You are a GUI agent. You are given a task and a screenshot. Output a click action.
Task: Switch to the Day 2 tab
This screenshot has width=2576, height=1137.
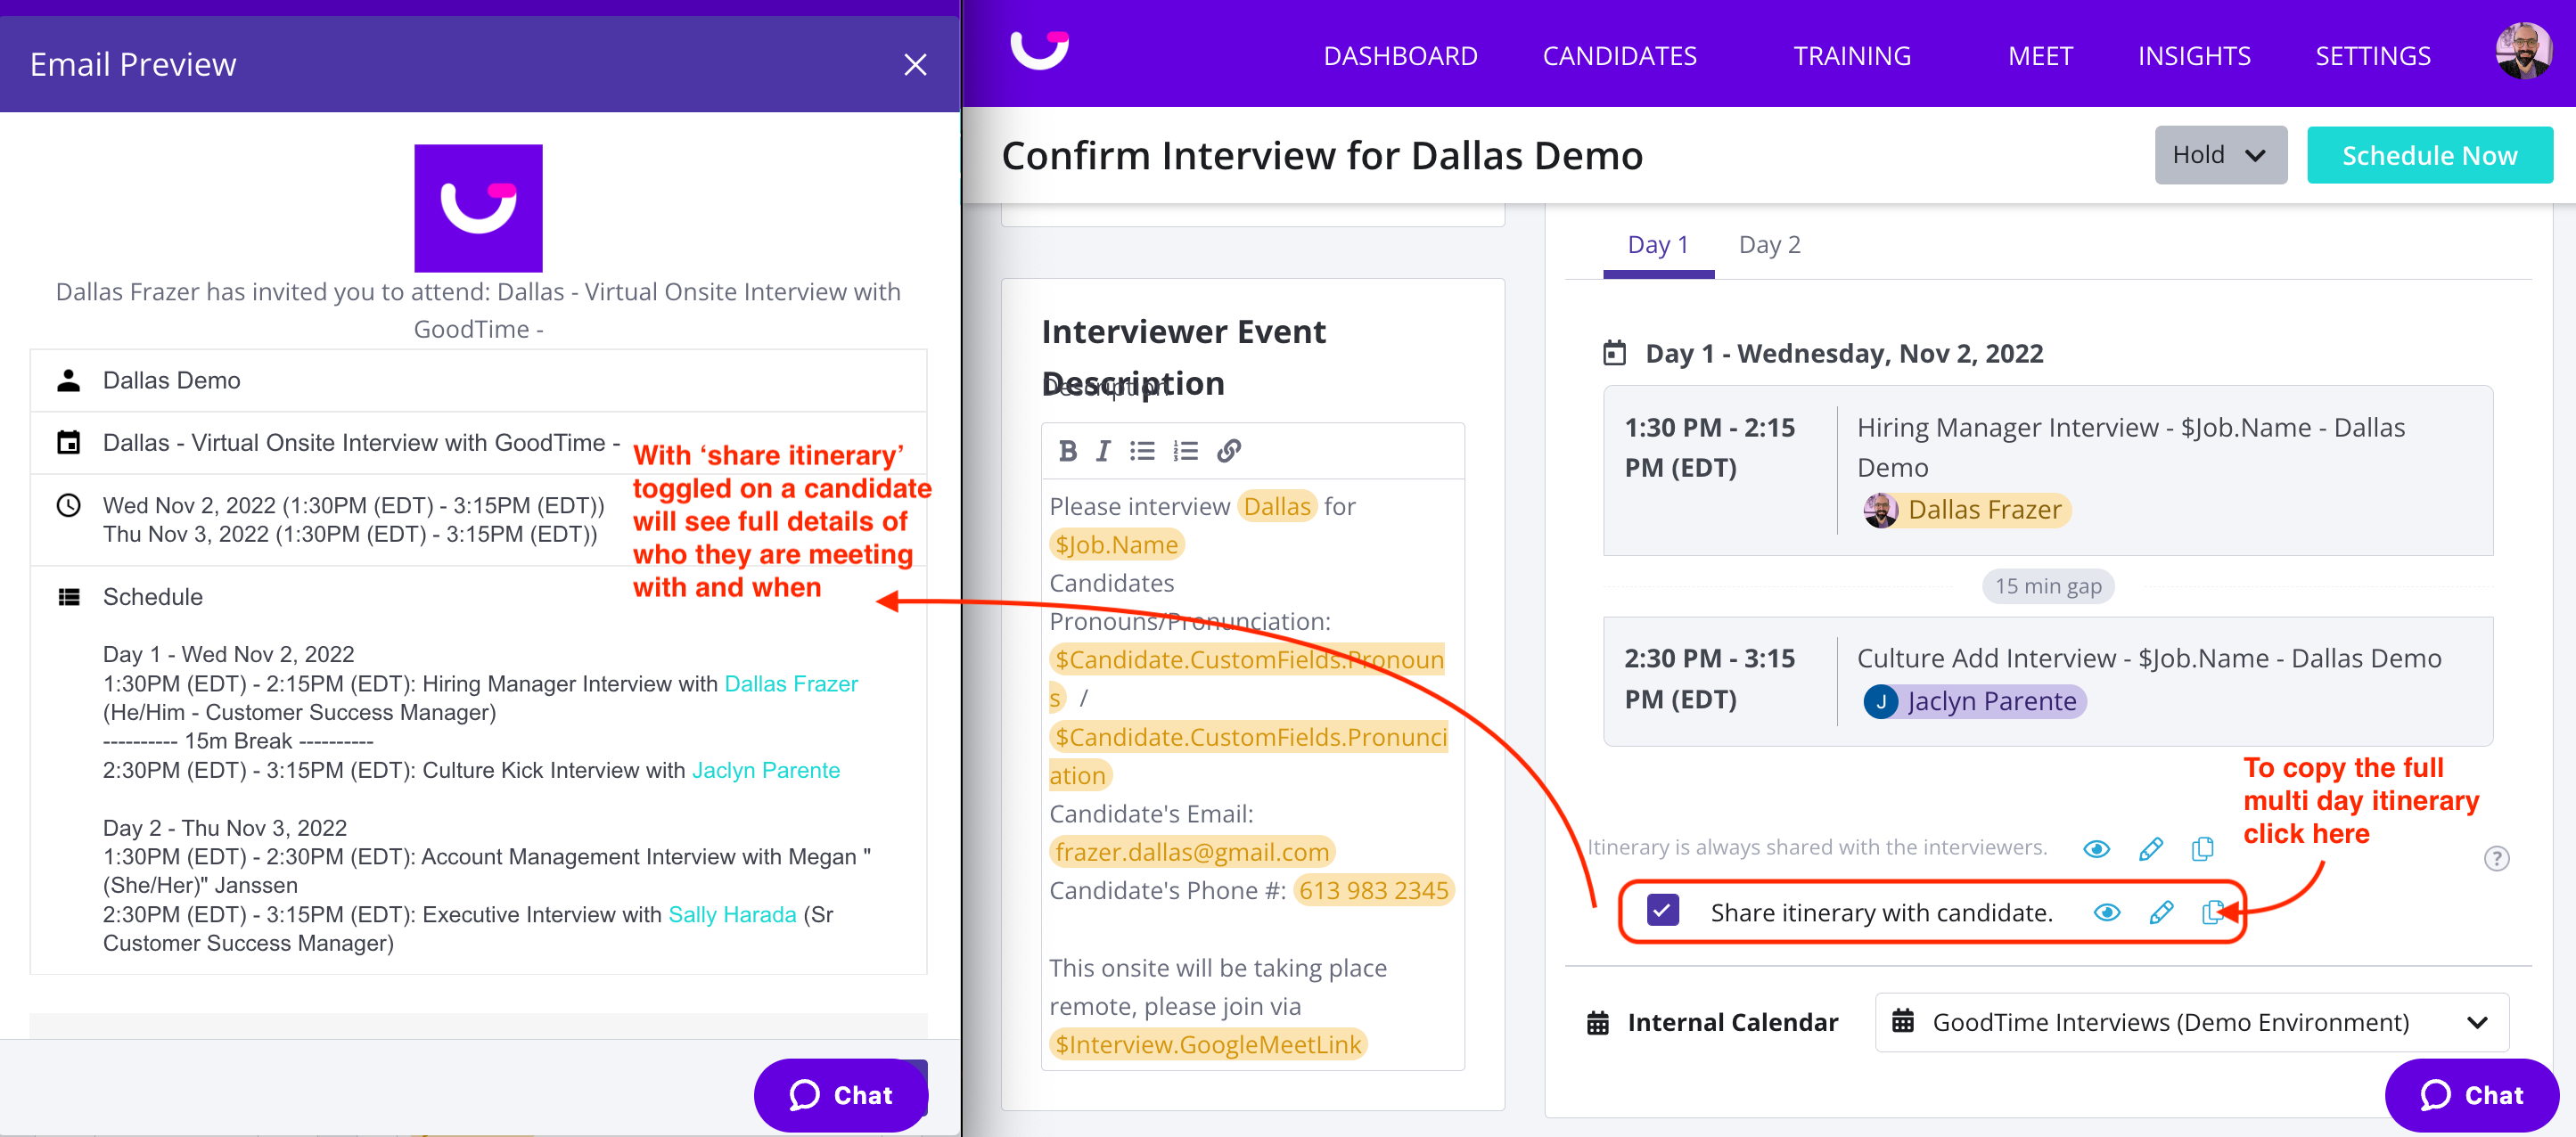pos(1768,245)
